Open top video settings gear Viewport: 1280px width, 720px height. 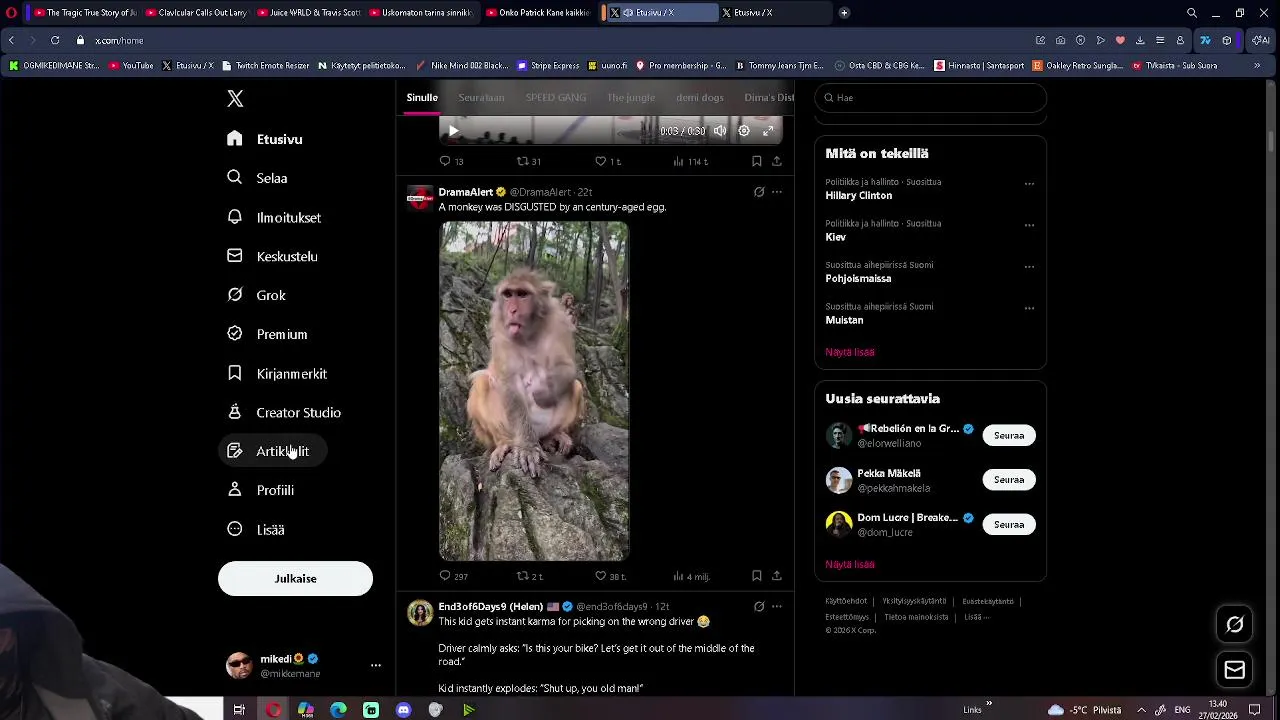pos(744,130)
